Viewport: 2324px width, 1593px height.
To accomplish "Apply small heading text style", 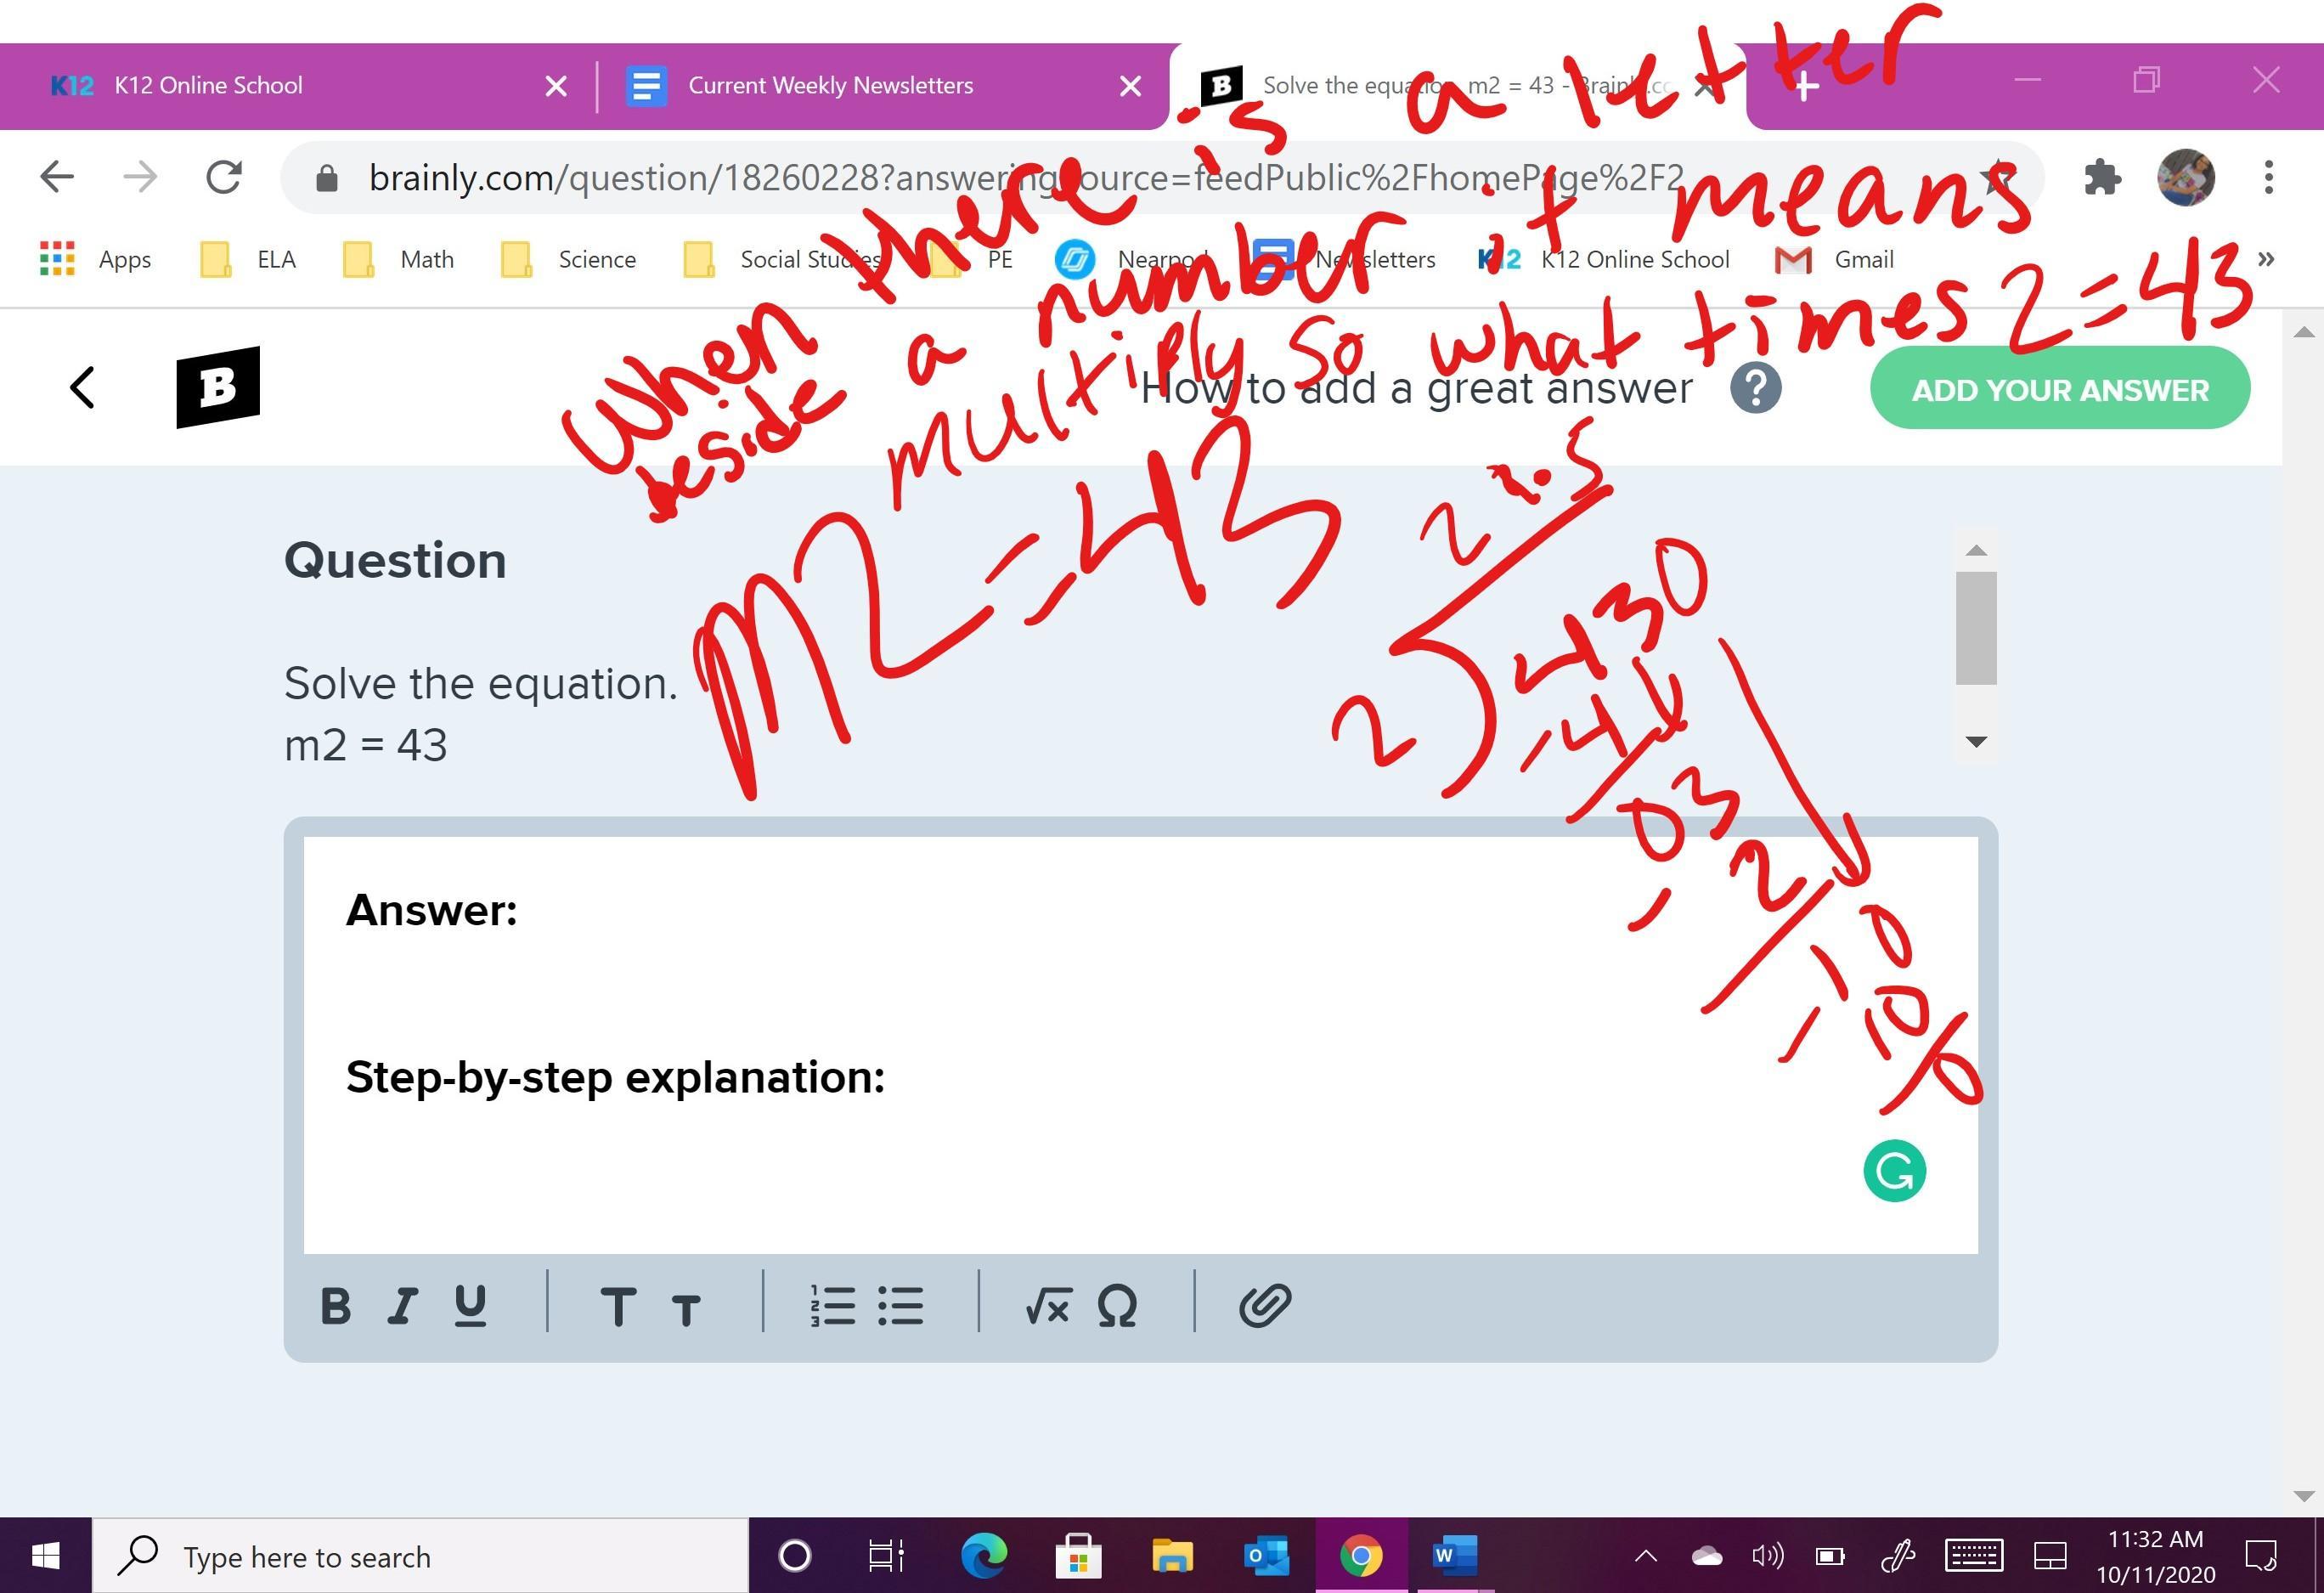I will click(686, 1310).
